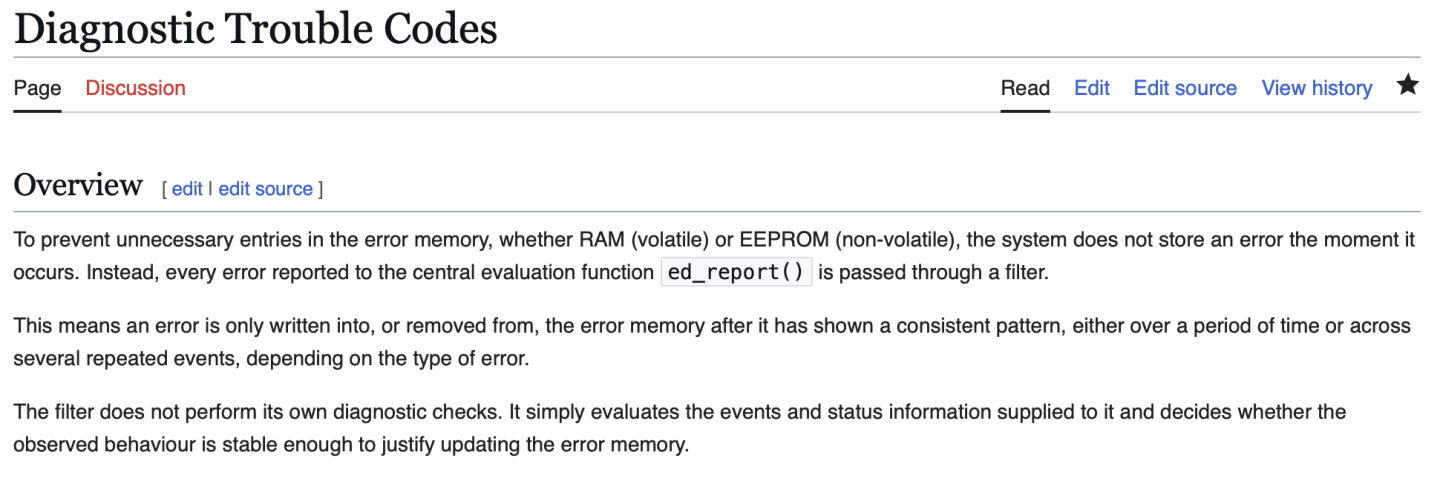Image resolution: width=1440 pixels, height=490 pixels.
Task: Click the Overview section's edit source link
Action: pos(265,189)
